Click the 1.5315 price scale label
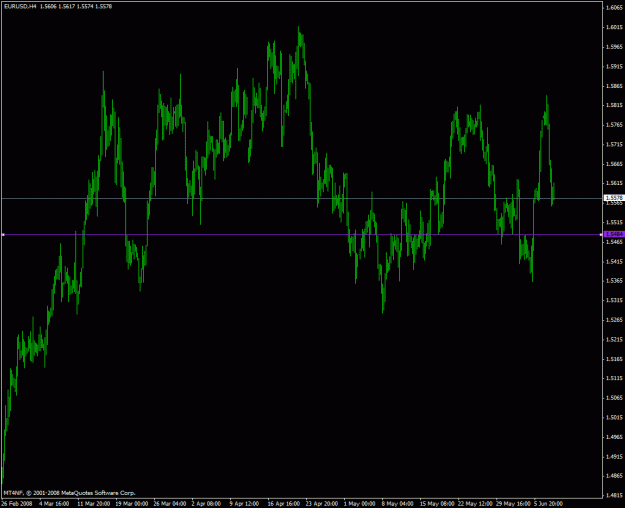The width and height of the screenshot is (625, 508). (614, 300)
